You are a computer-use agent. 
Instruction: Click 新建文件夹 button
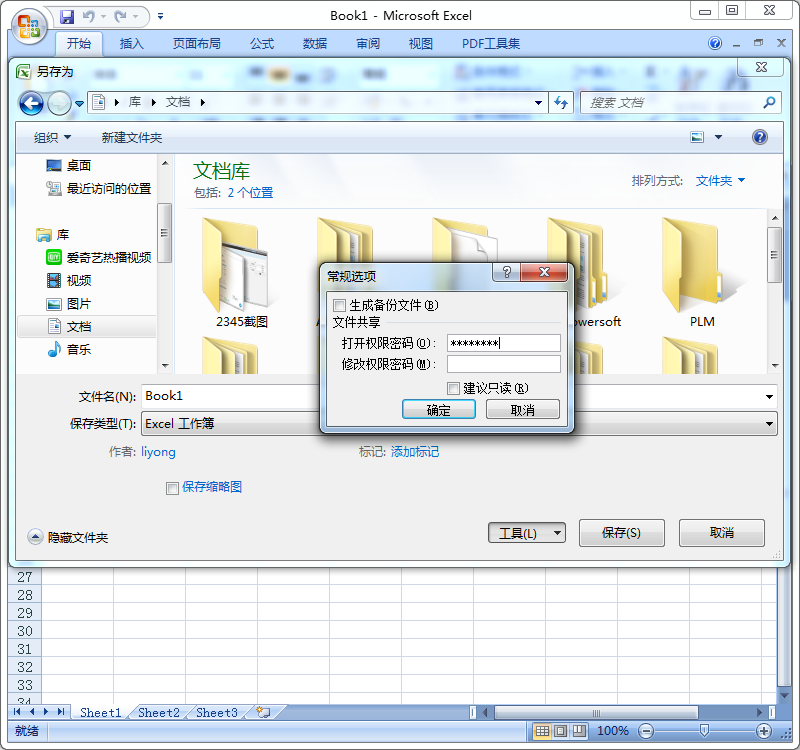pyautogui.click(x=132, y=137)
